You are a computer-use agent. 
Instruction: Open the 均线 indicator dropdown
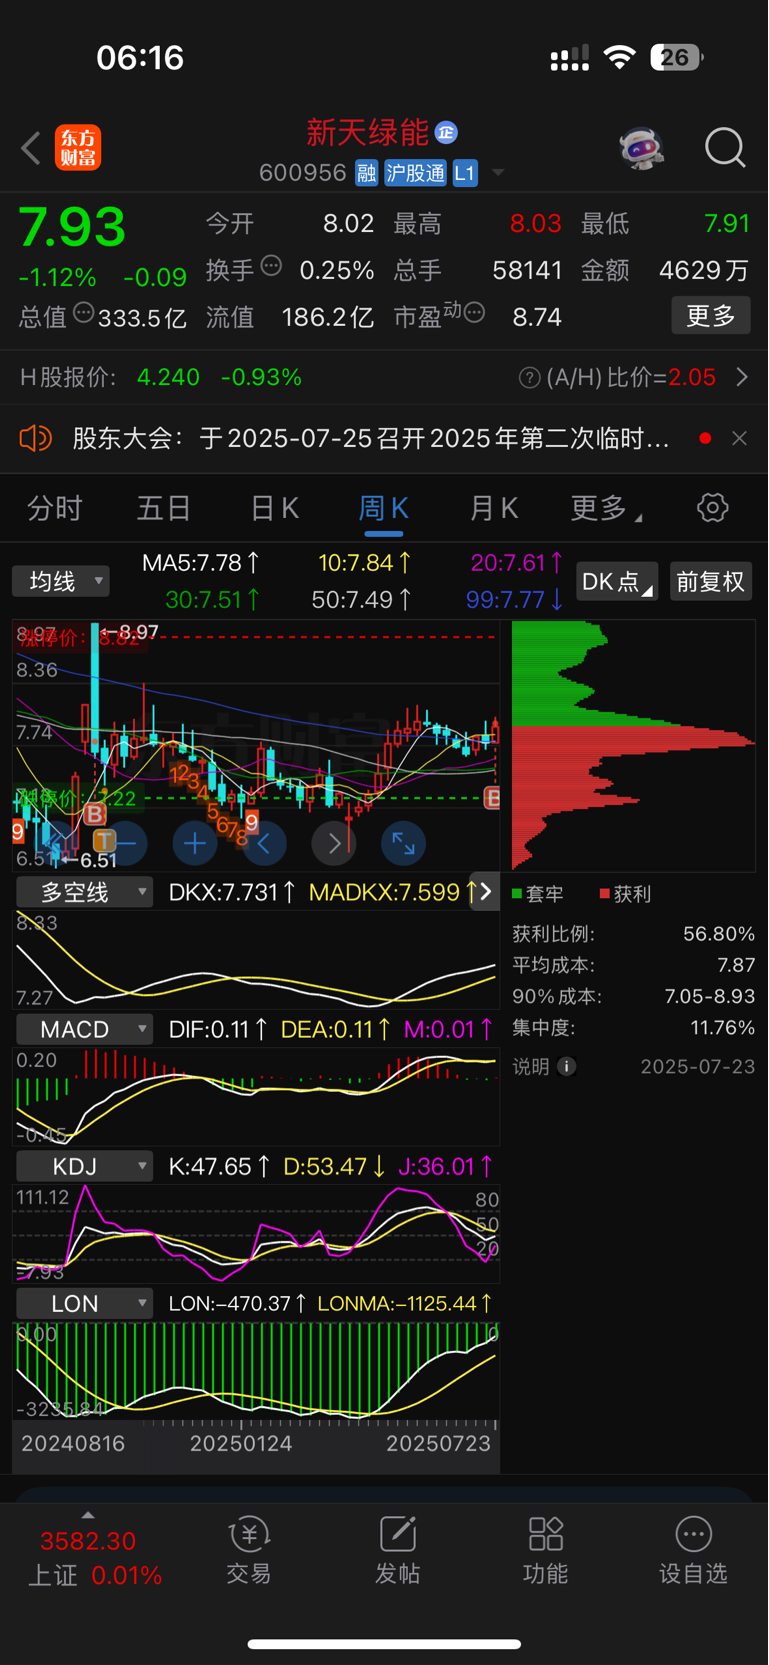[61, 581]
